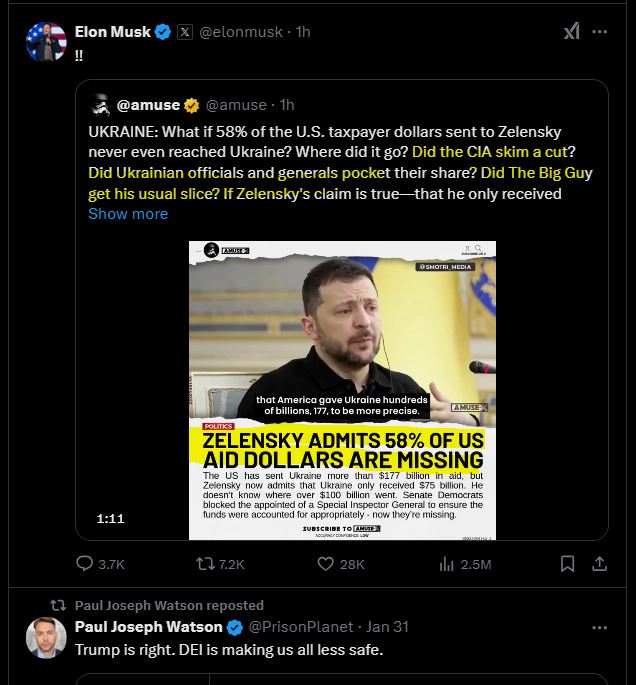This screenshot has width=636, height=685.
Task: Open more options on Paul Joseph Watson's post
Action: click(x=599, y=627)
